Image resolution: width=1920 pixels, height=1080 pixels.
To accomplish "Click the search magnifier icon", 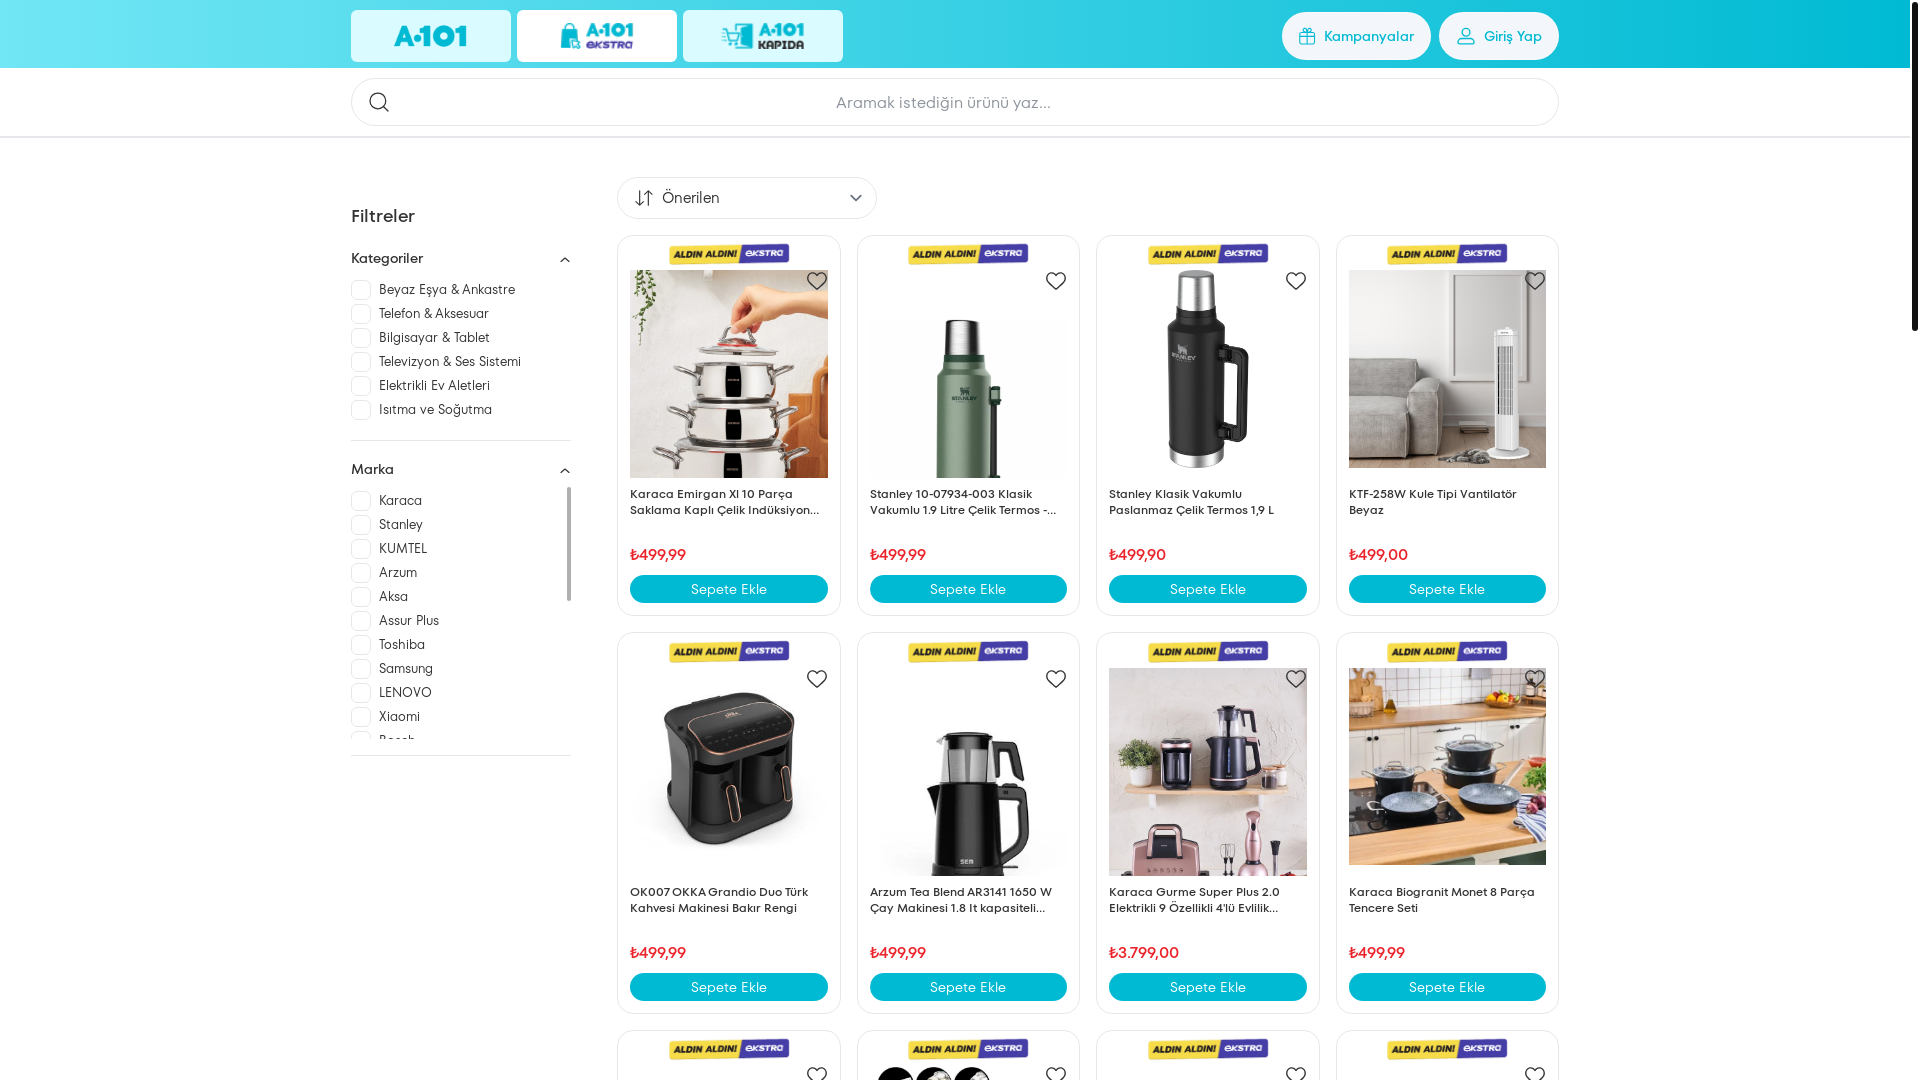I will [379, 102].
